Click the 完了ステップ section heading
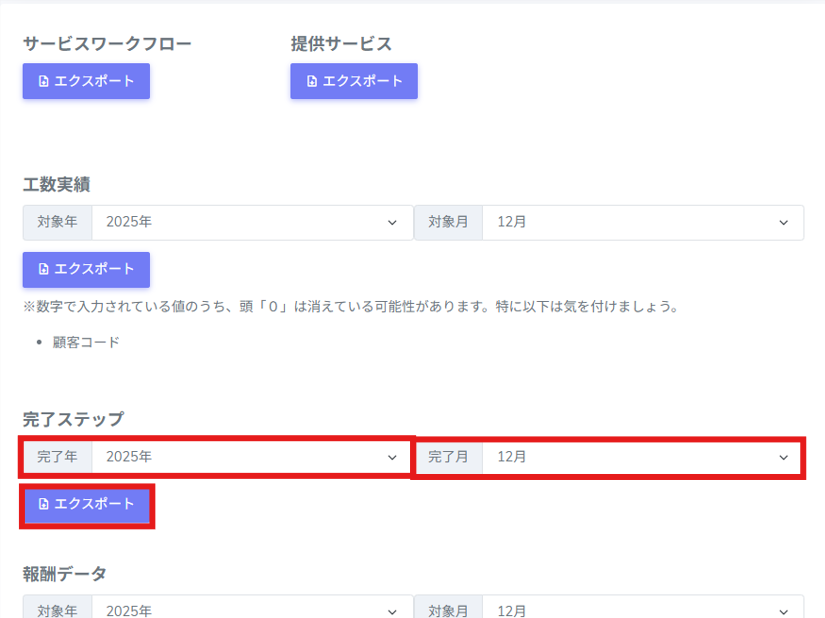This screenshot has height=618, width=825. [73, 418]
